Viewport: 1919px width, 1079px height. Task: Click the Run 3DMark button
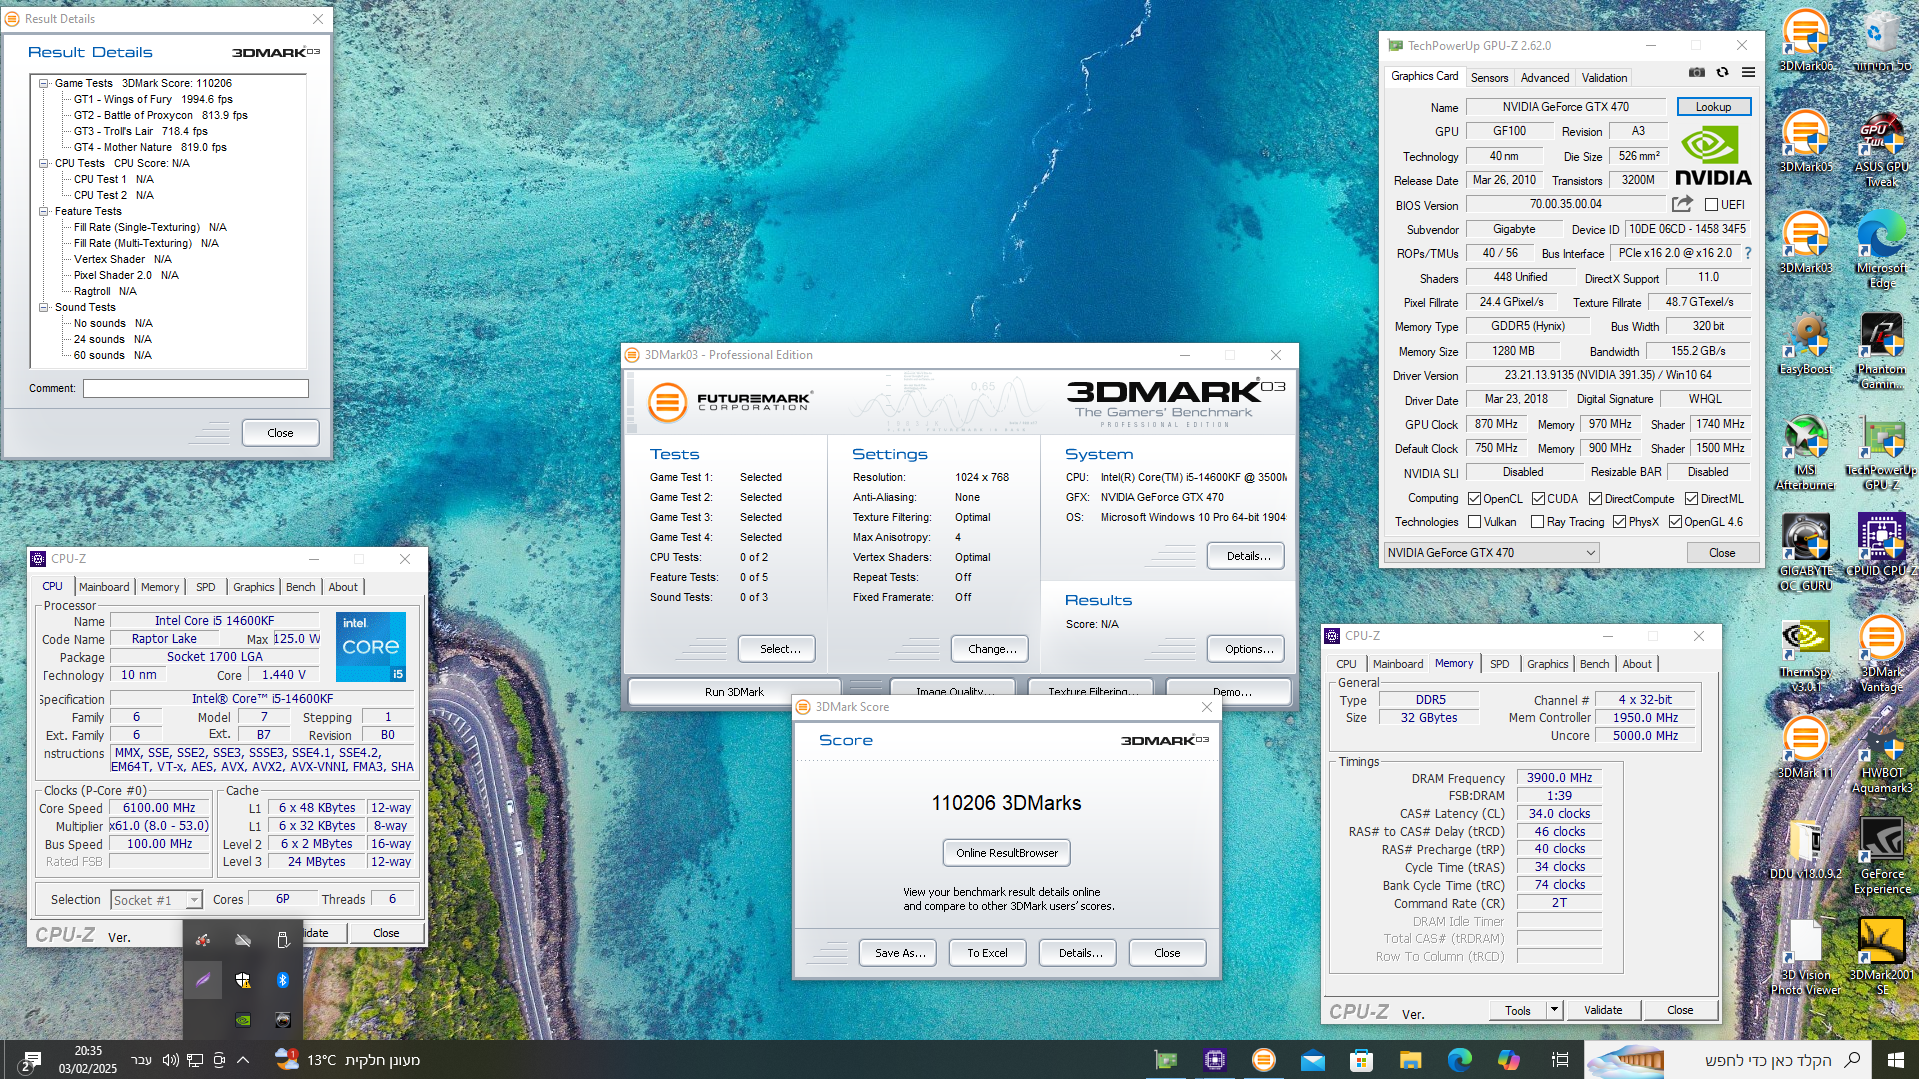tap(734, 692)
